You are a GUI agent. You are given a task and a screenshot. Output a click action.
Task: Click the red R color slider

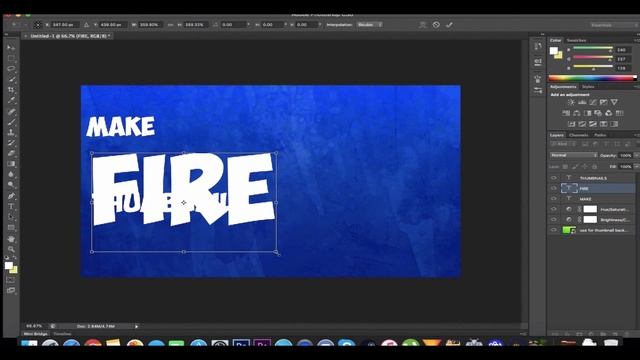pyautogui.click(x=593, y=49)
